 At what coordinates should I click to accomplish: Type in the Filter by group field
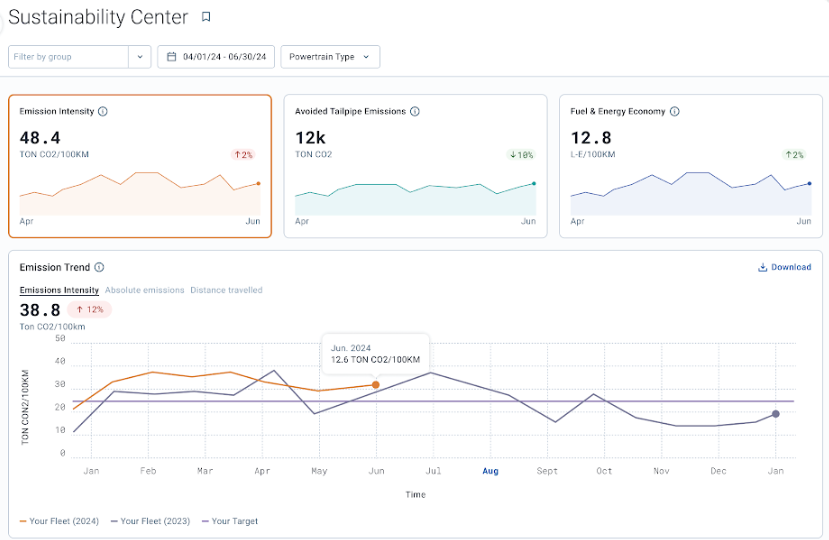pos(67,57)
